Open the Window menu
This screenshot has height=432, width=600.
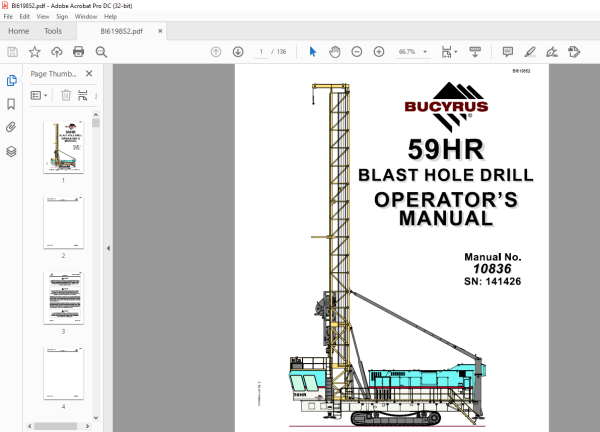tap(86, 16)
